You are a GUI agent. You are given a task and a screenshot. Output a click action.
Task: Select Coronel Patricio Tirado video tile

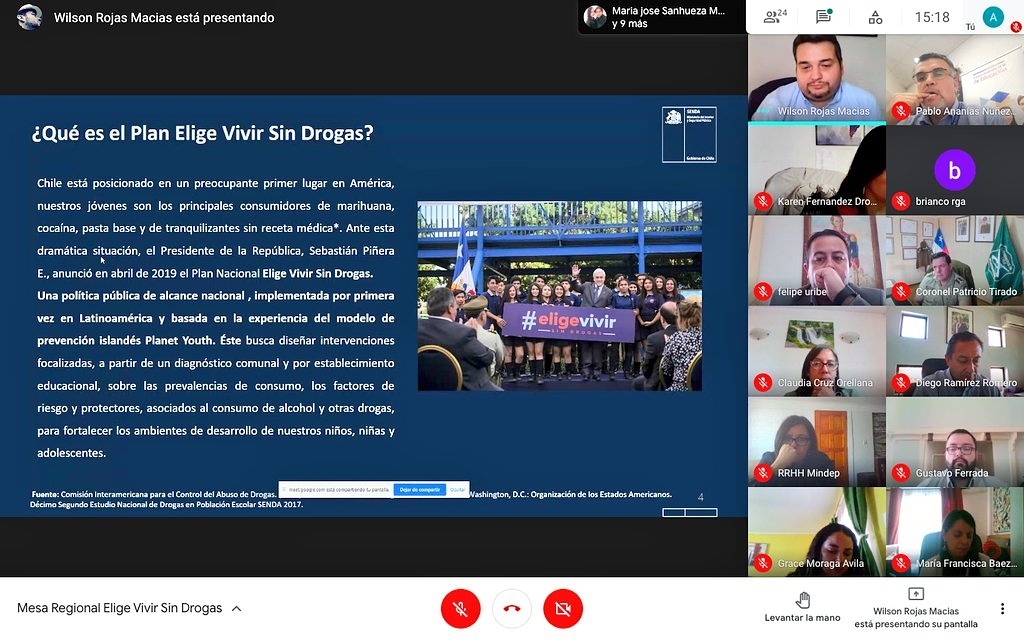coord(955,261)
